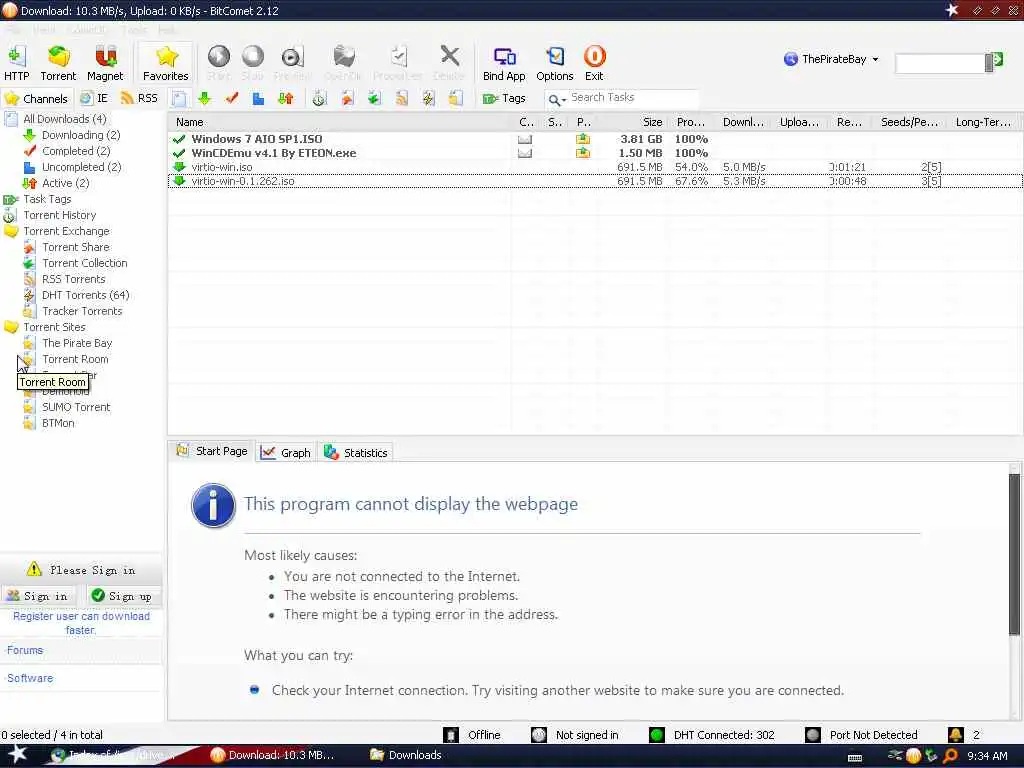Click the HTTP download toolbar icon
This screenshot has width=1024, height=768.
[x=16, y=63]
